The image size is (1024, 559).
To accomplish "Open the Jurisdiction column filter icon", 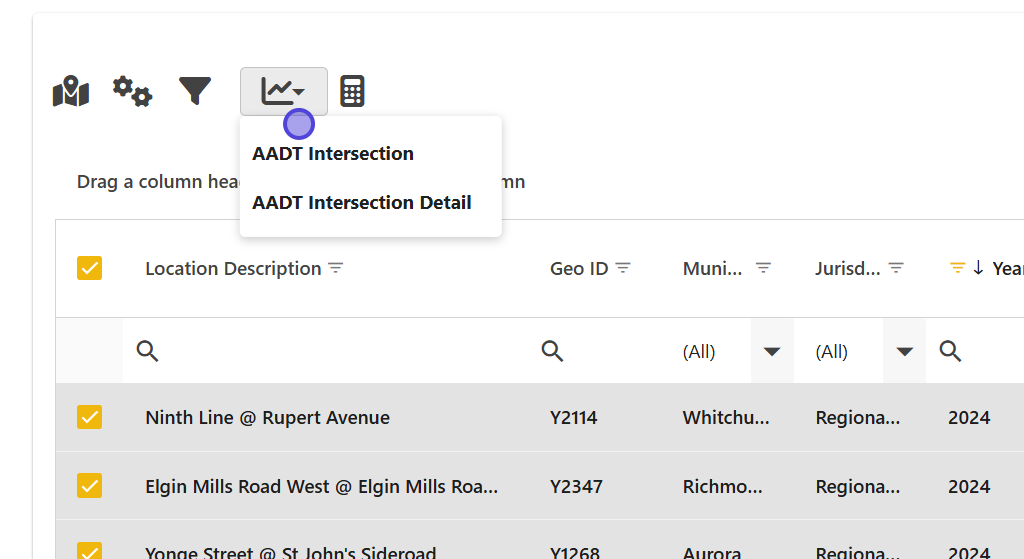I will pyautogui.click(x=896, y=268).
